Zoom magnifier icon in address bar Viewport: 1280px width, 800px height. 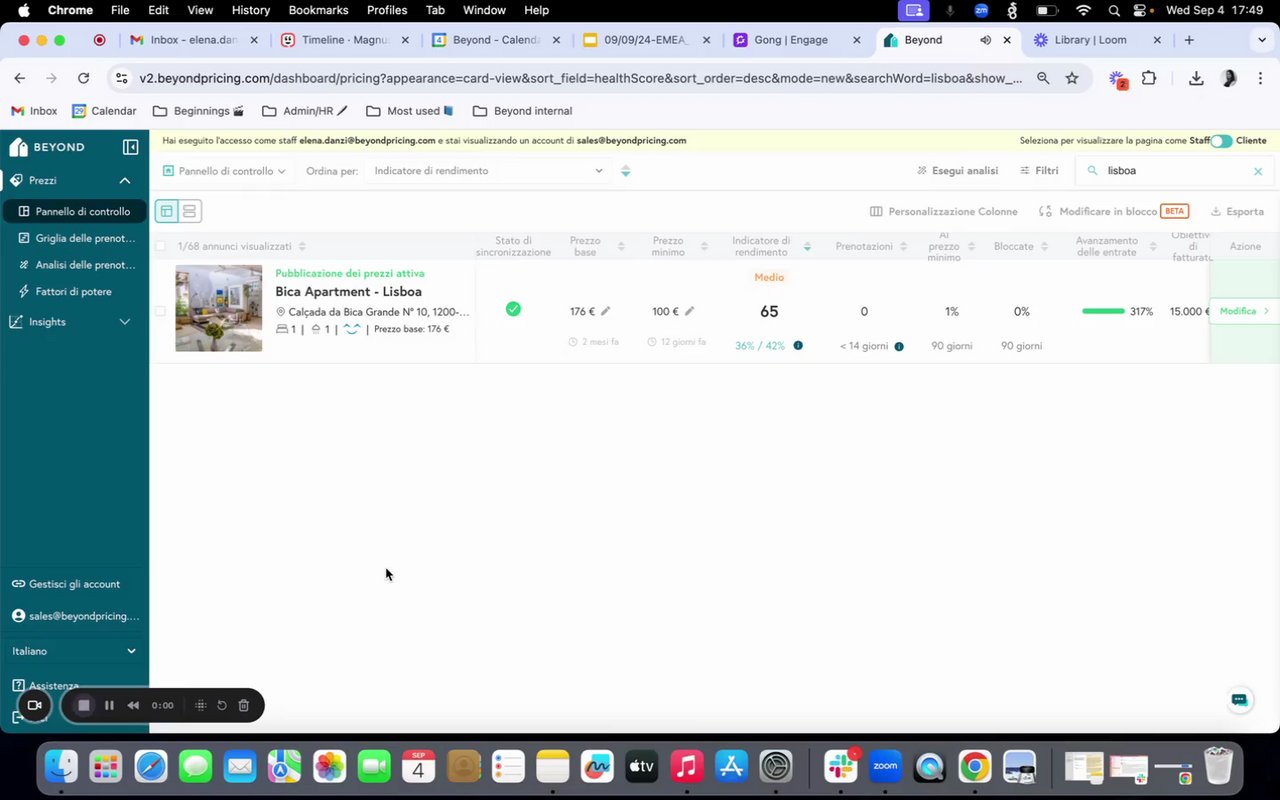[x=1043, y=78]
